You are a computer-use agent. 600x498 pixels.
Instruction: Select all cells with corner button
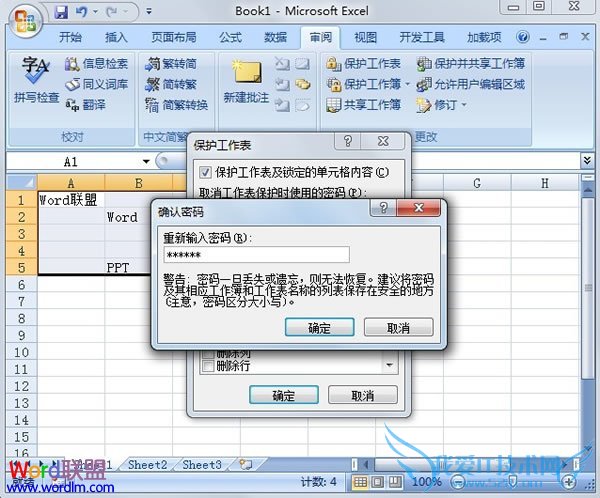[x=21, y=183]
